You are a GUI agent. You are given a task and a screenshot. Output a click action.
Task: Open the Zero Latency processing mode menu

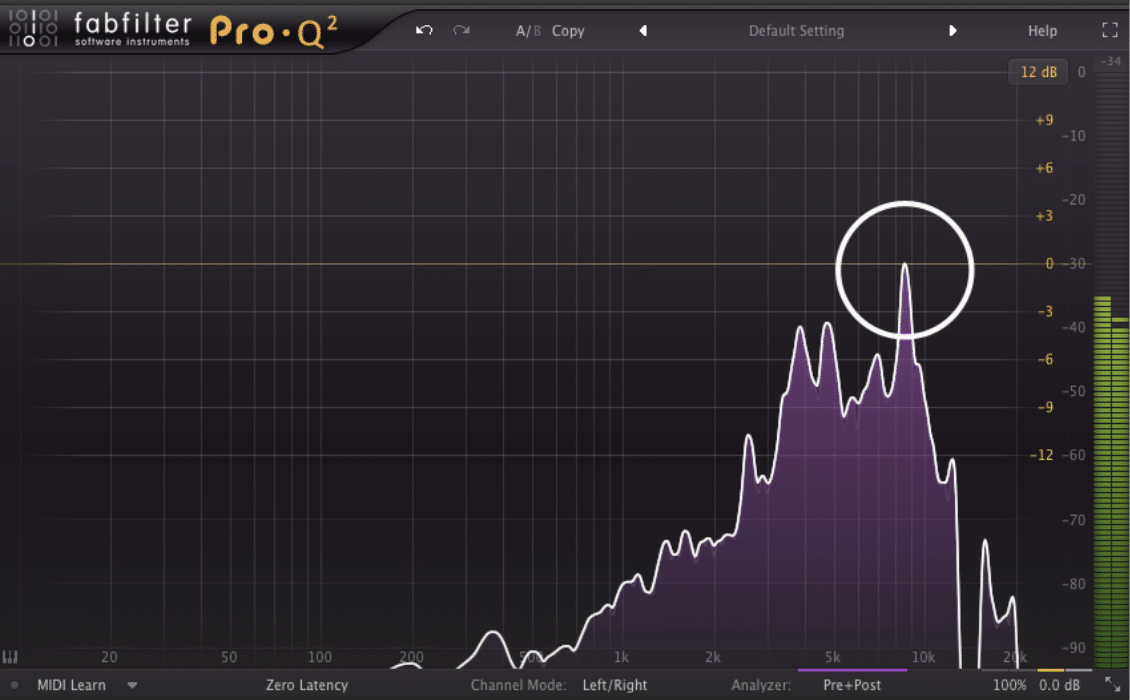(306, 685)
